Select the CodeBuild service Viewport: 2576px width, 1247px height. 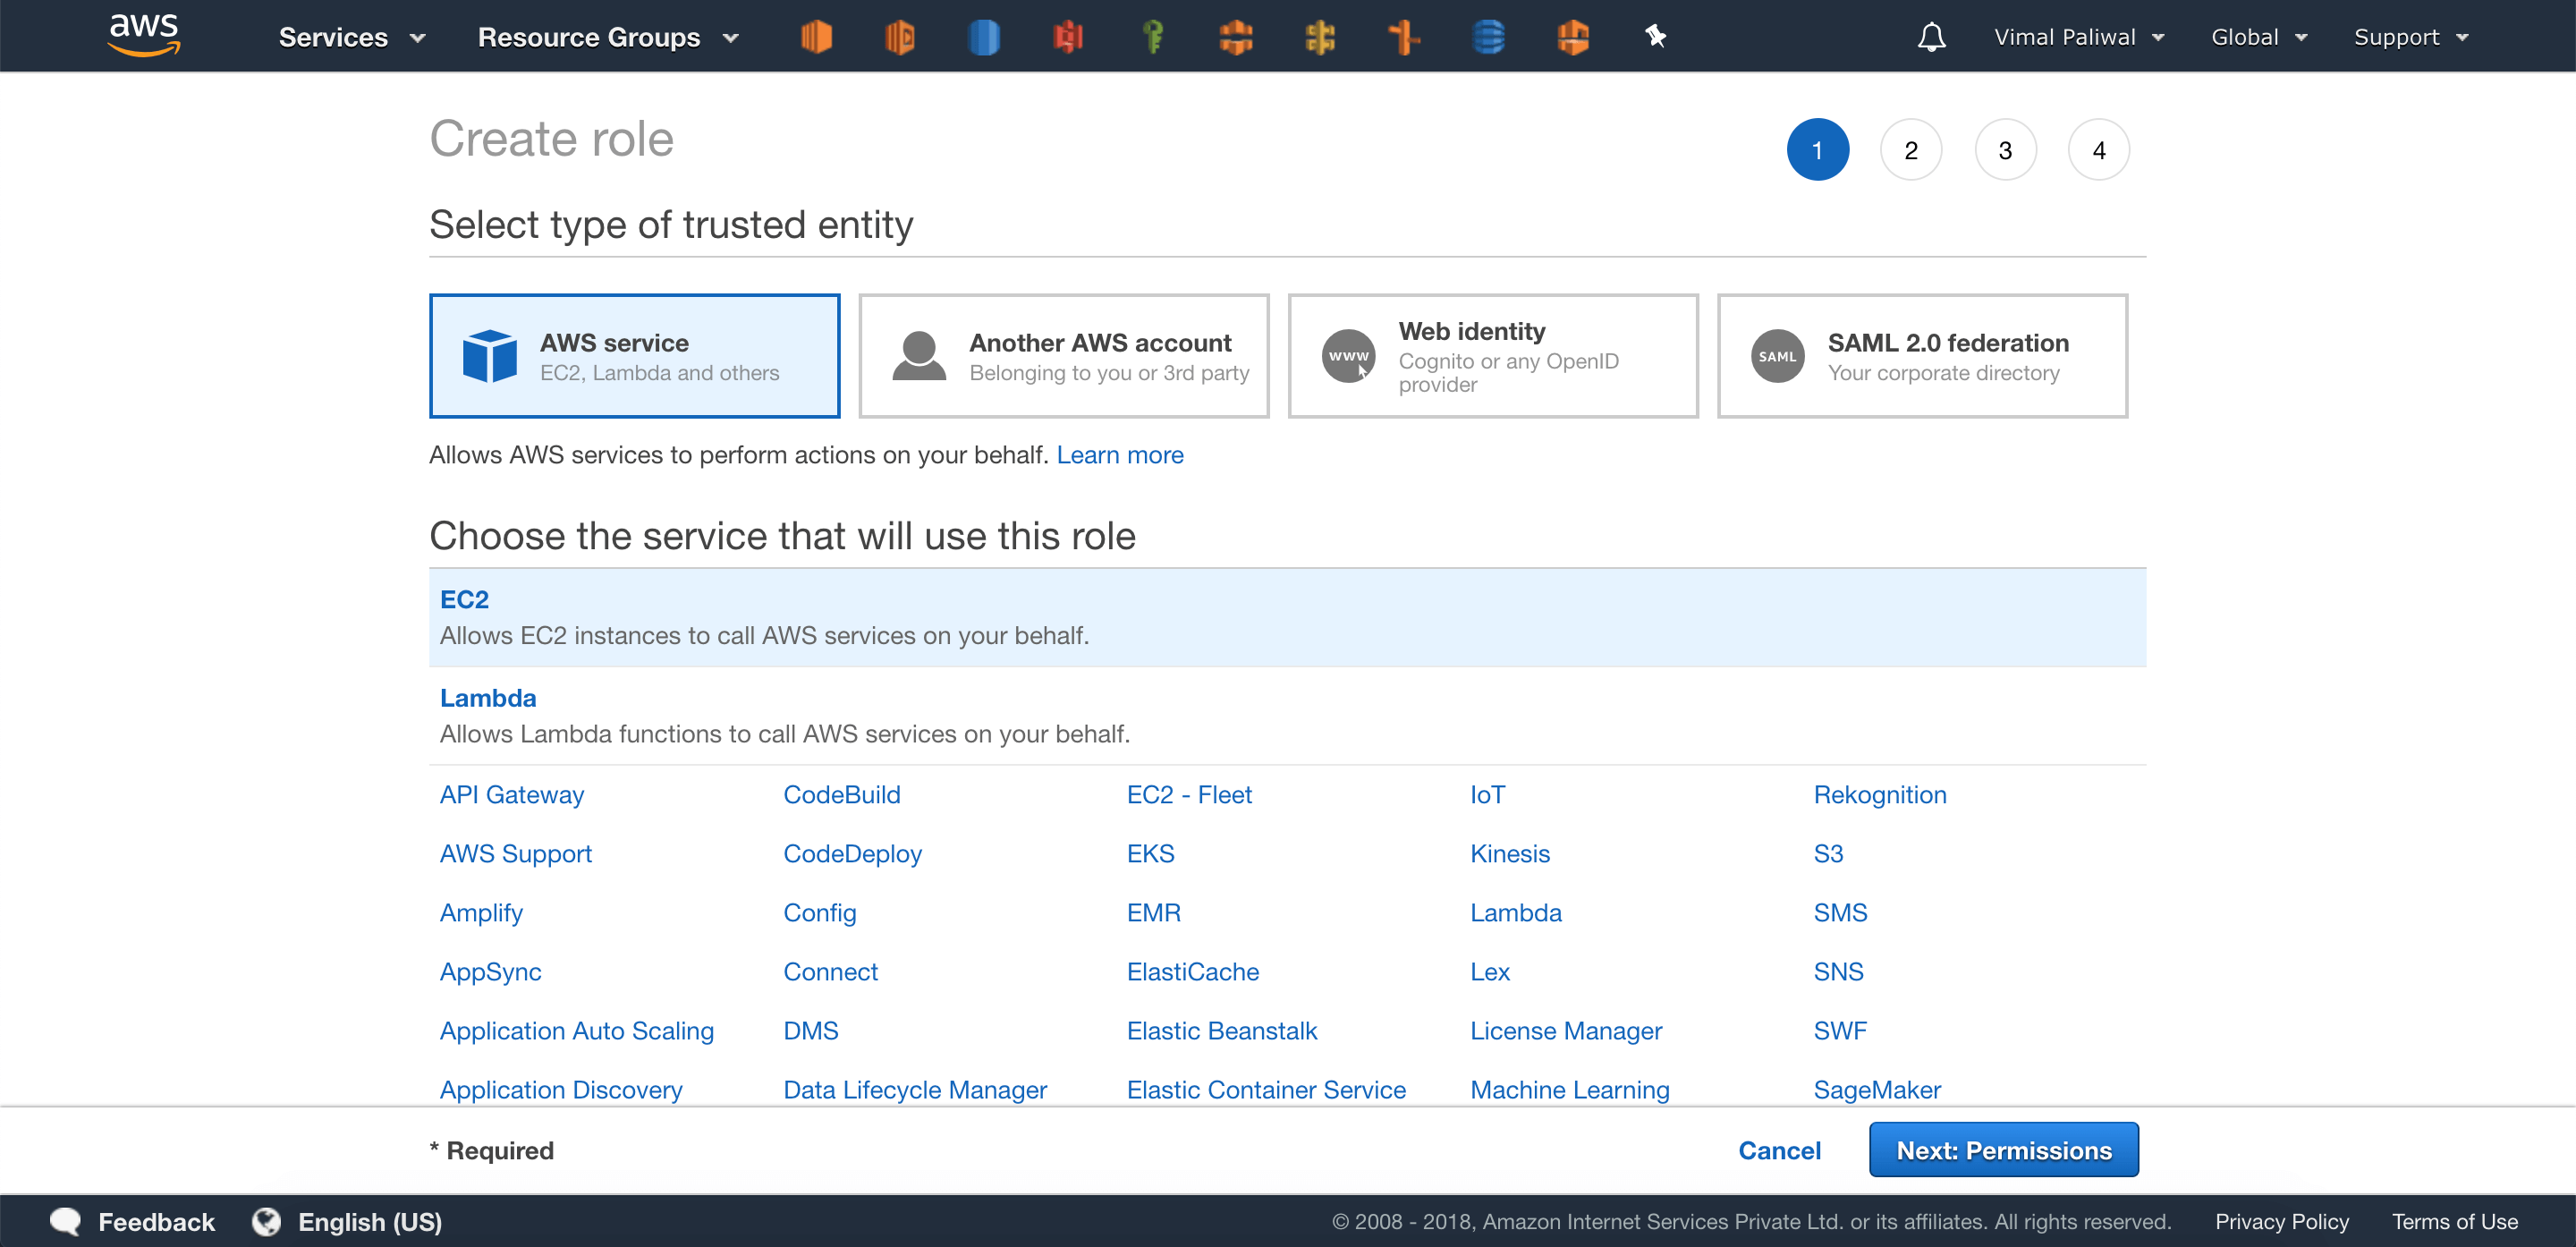point(841,794)
